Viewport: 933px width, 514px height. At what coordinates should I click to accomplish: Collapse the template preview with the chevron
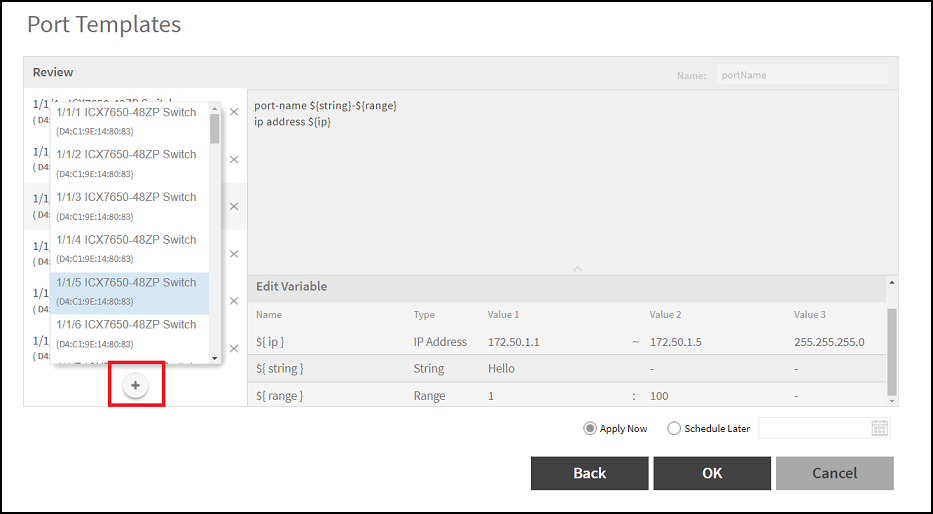coord(577,269)
